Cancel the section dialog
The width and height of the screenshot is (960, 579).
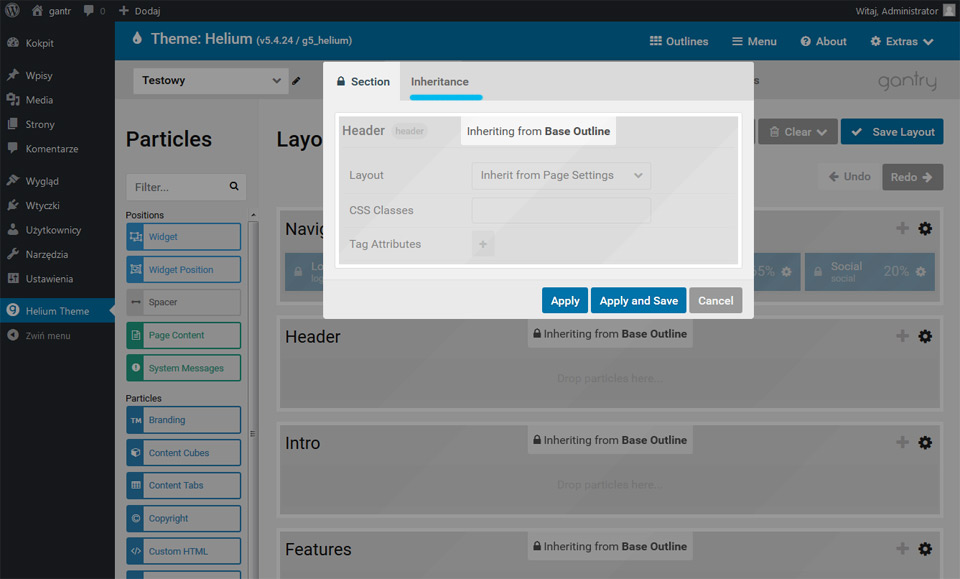click(x=716, y=301)
